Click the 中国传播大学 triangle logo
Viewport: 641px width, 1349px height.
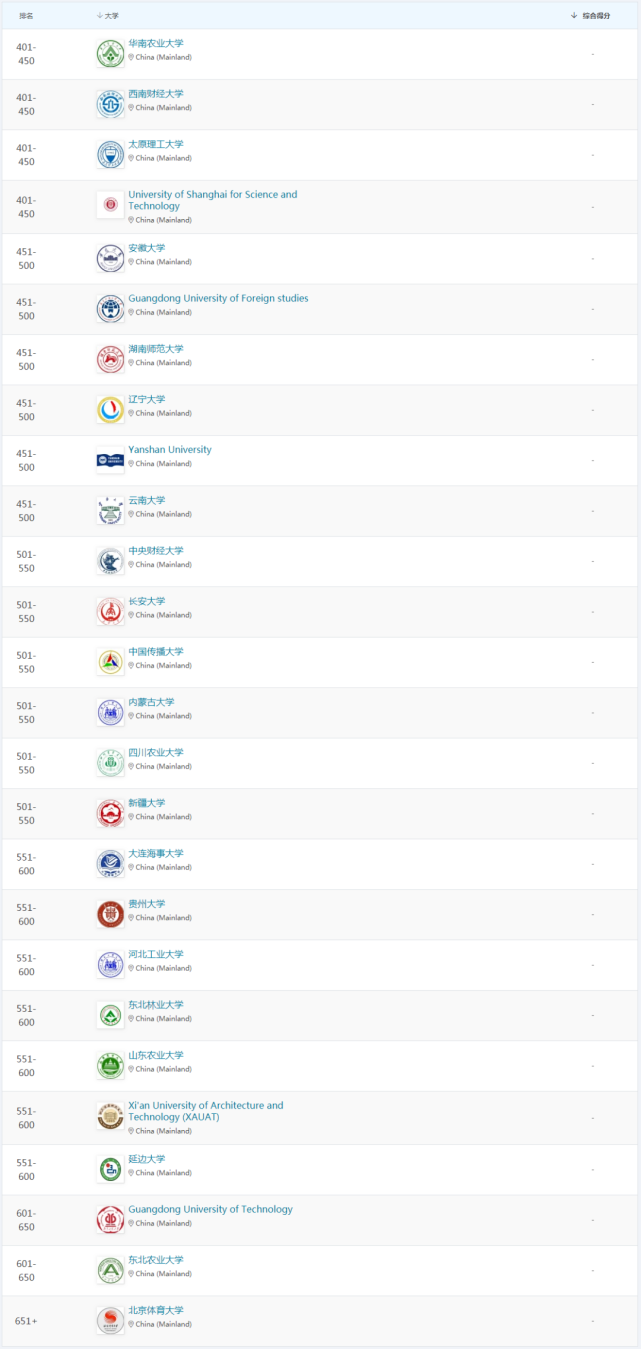click(x=110, y=662)
